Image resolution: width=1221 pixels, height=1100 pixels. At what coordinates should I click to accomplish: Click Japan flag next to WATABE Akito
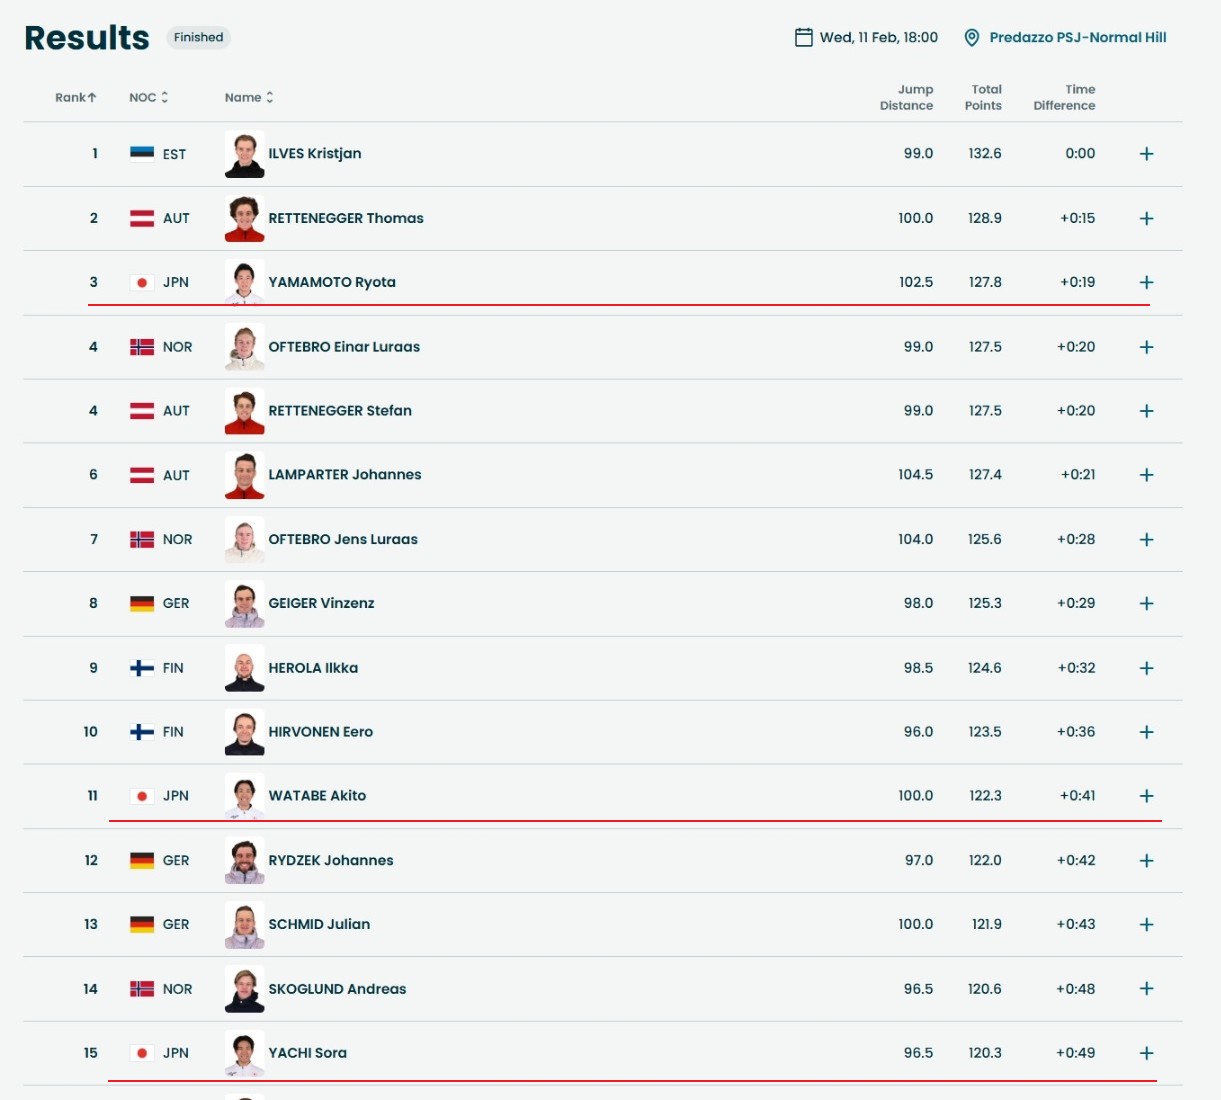point(142,796)
